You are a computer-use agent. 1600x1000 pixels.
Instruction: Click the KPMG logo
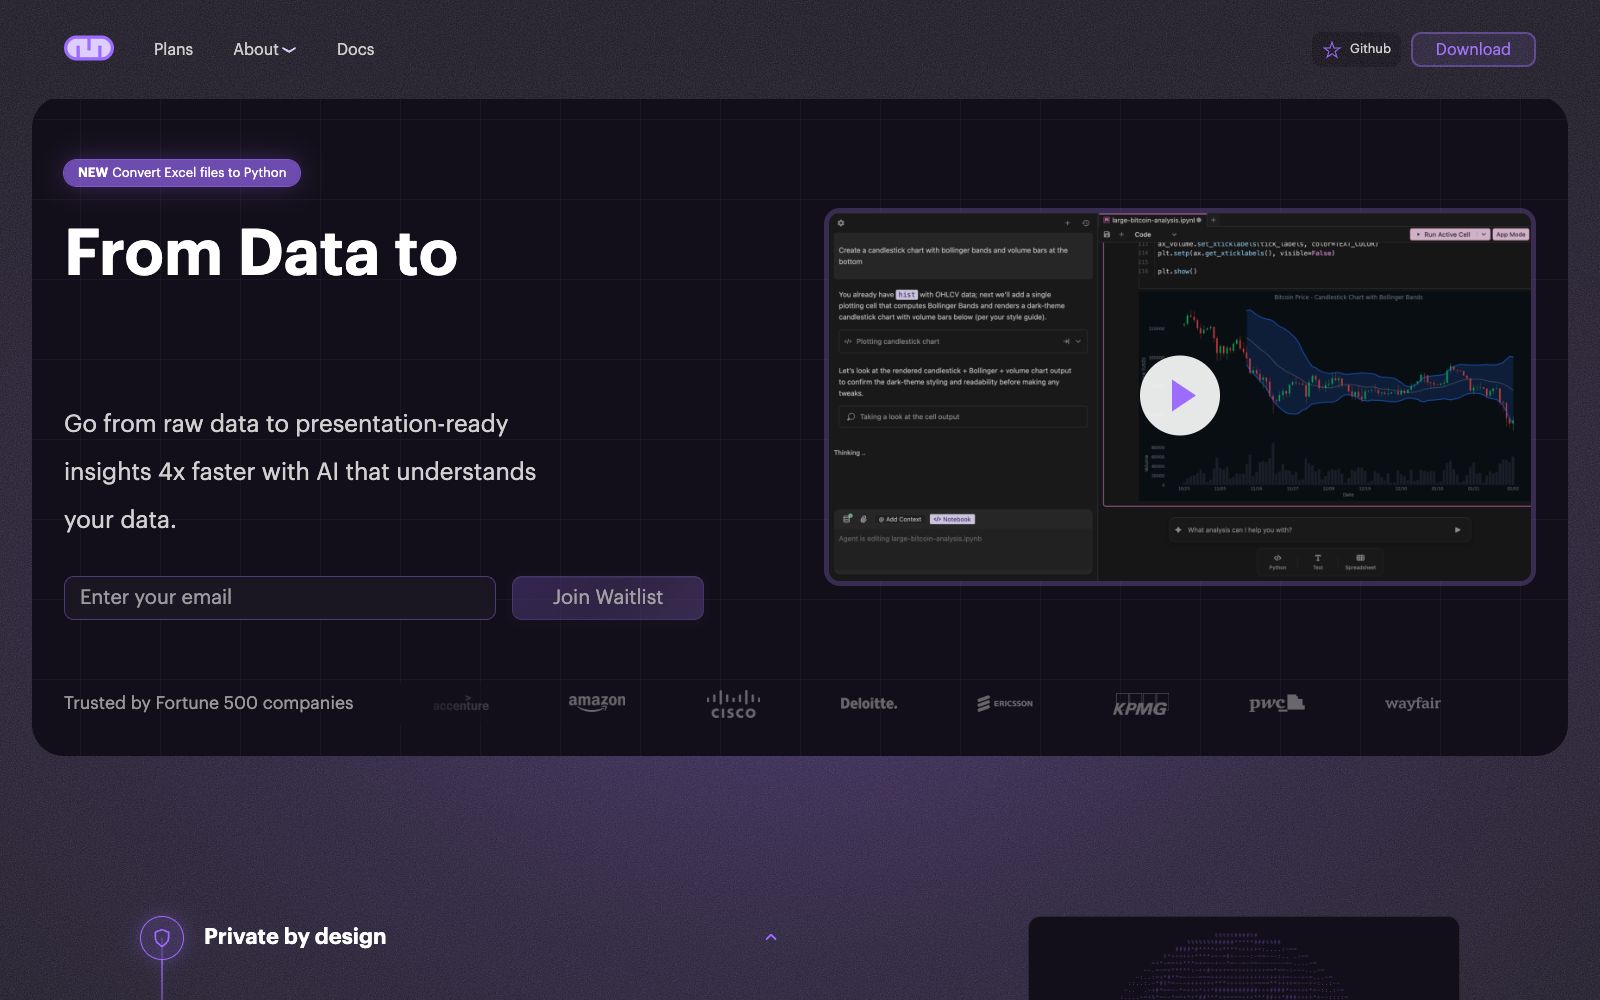pos(1141,704)
